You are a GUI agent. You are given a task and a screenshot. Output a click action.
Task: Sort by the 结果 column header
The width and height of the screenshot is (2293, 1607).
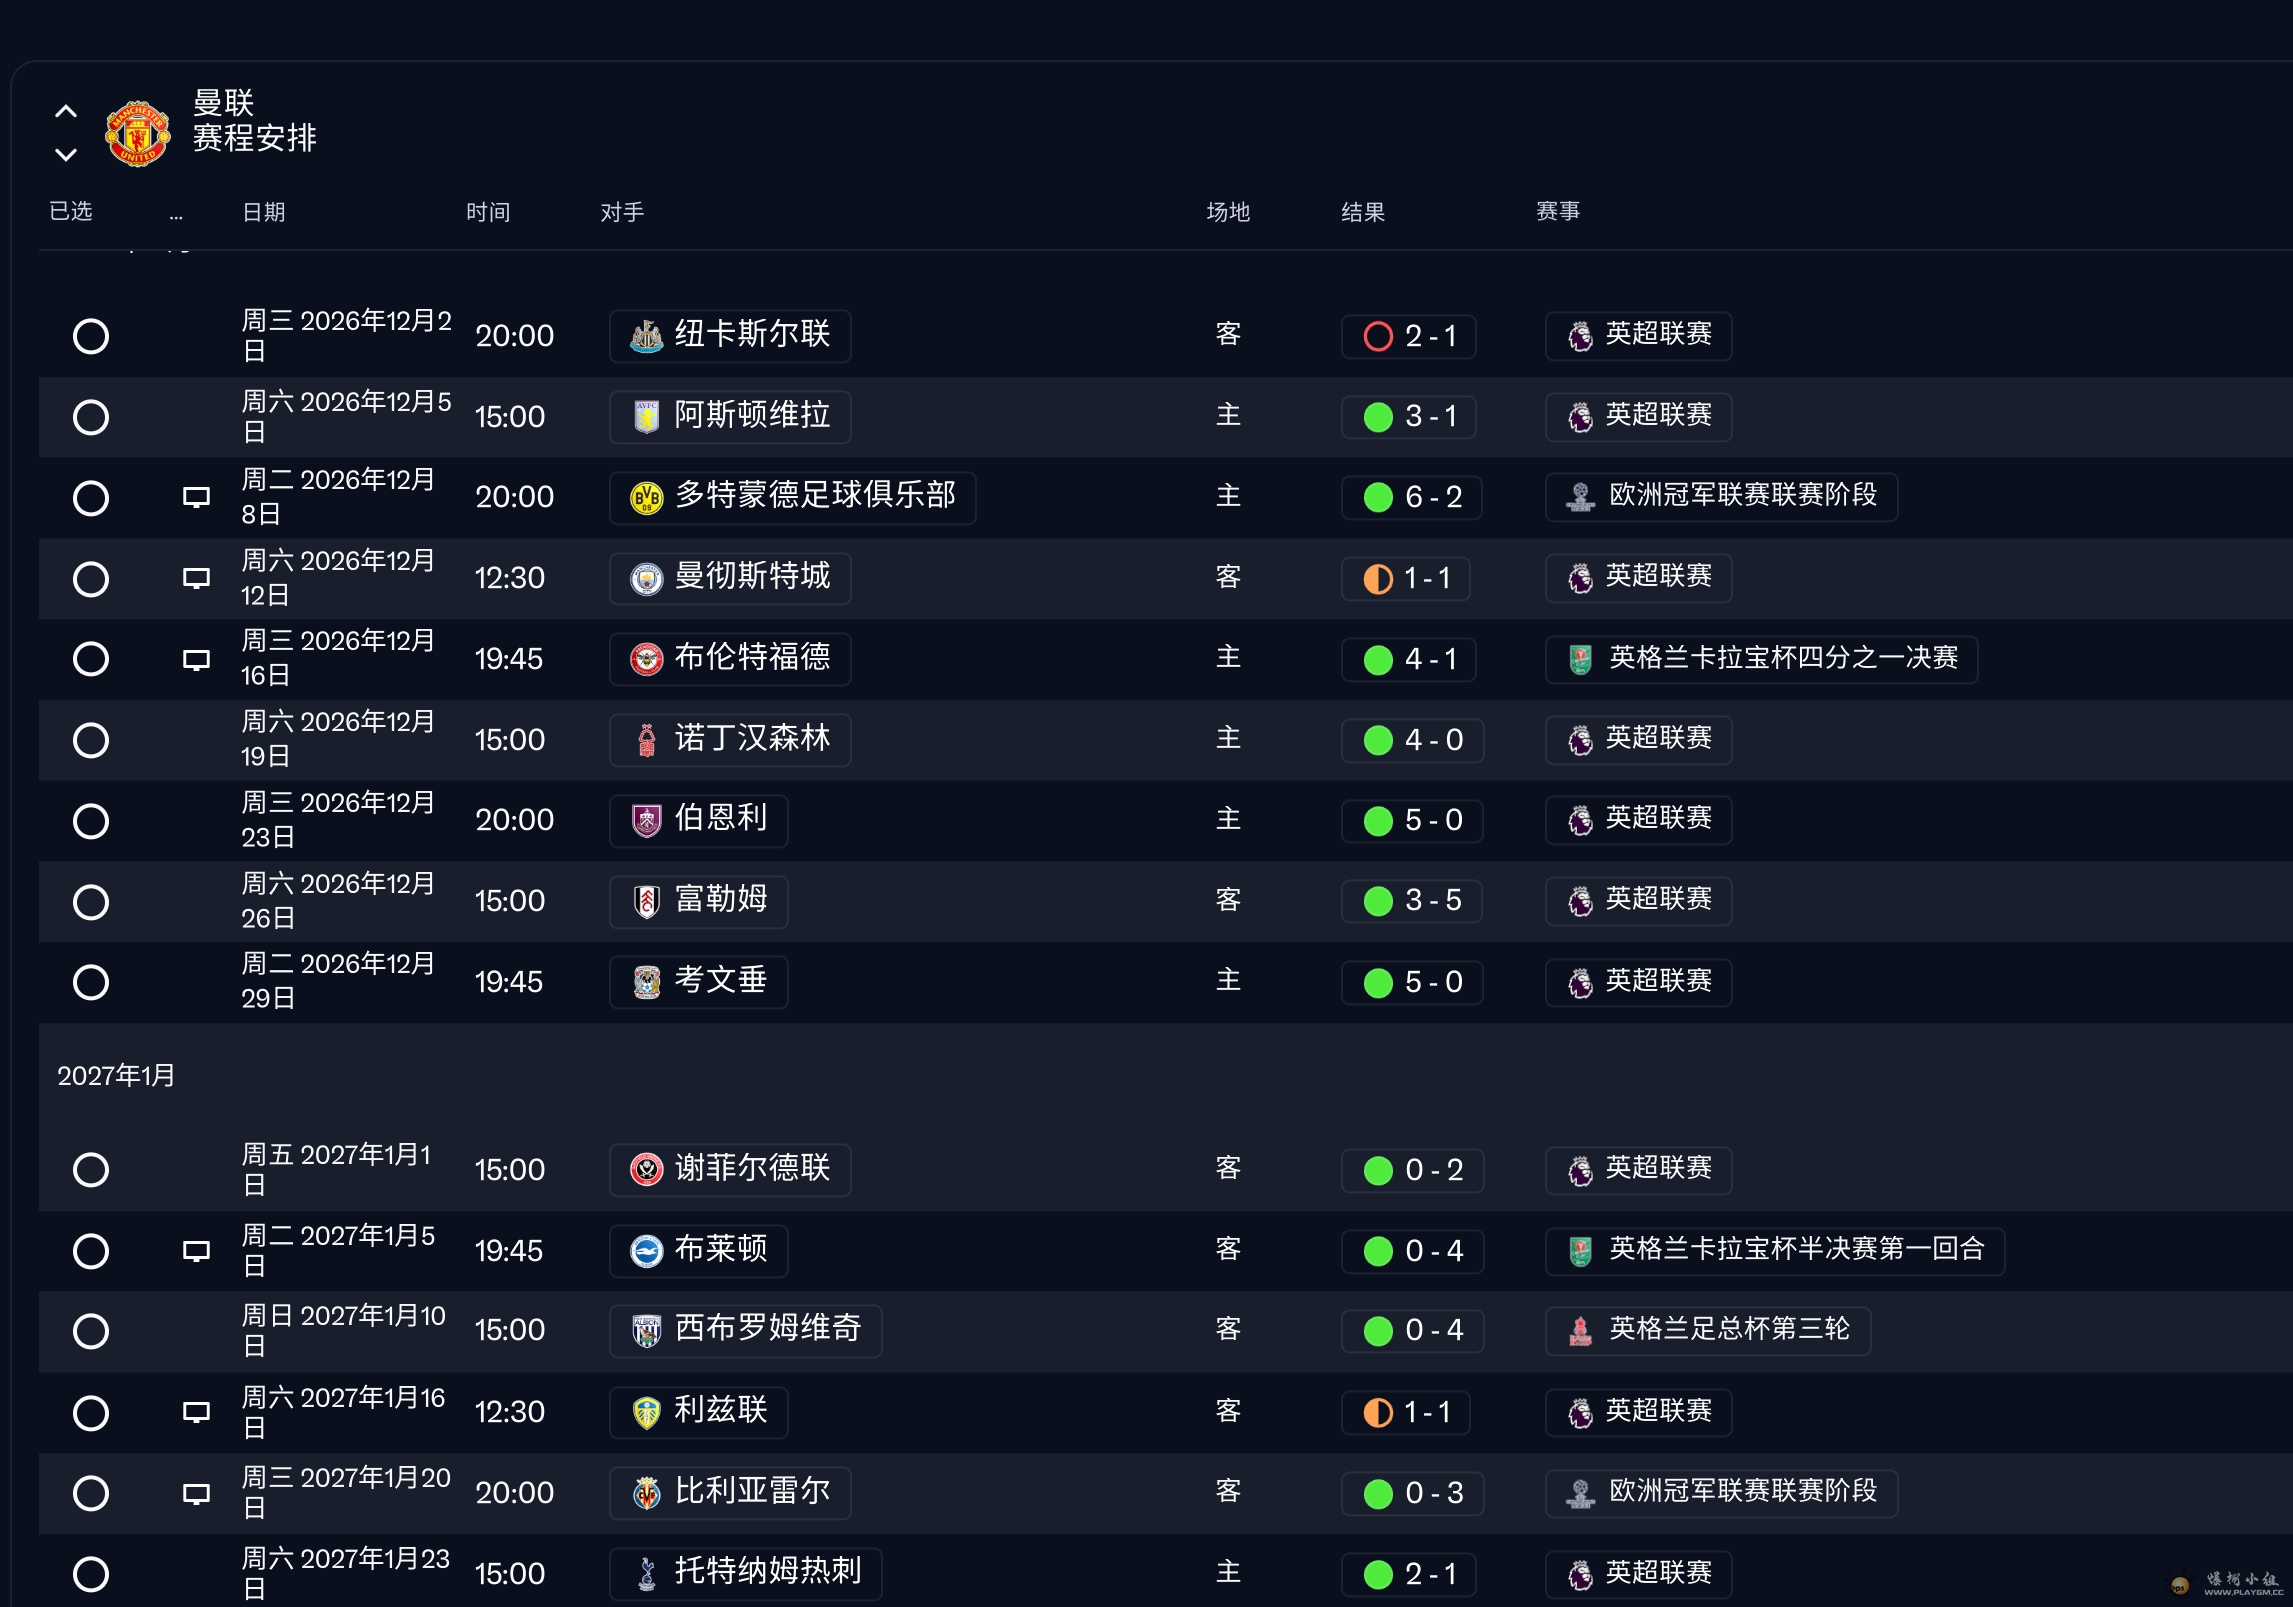coord(1363,212)
